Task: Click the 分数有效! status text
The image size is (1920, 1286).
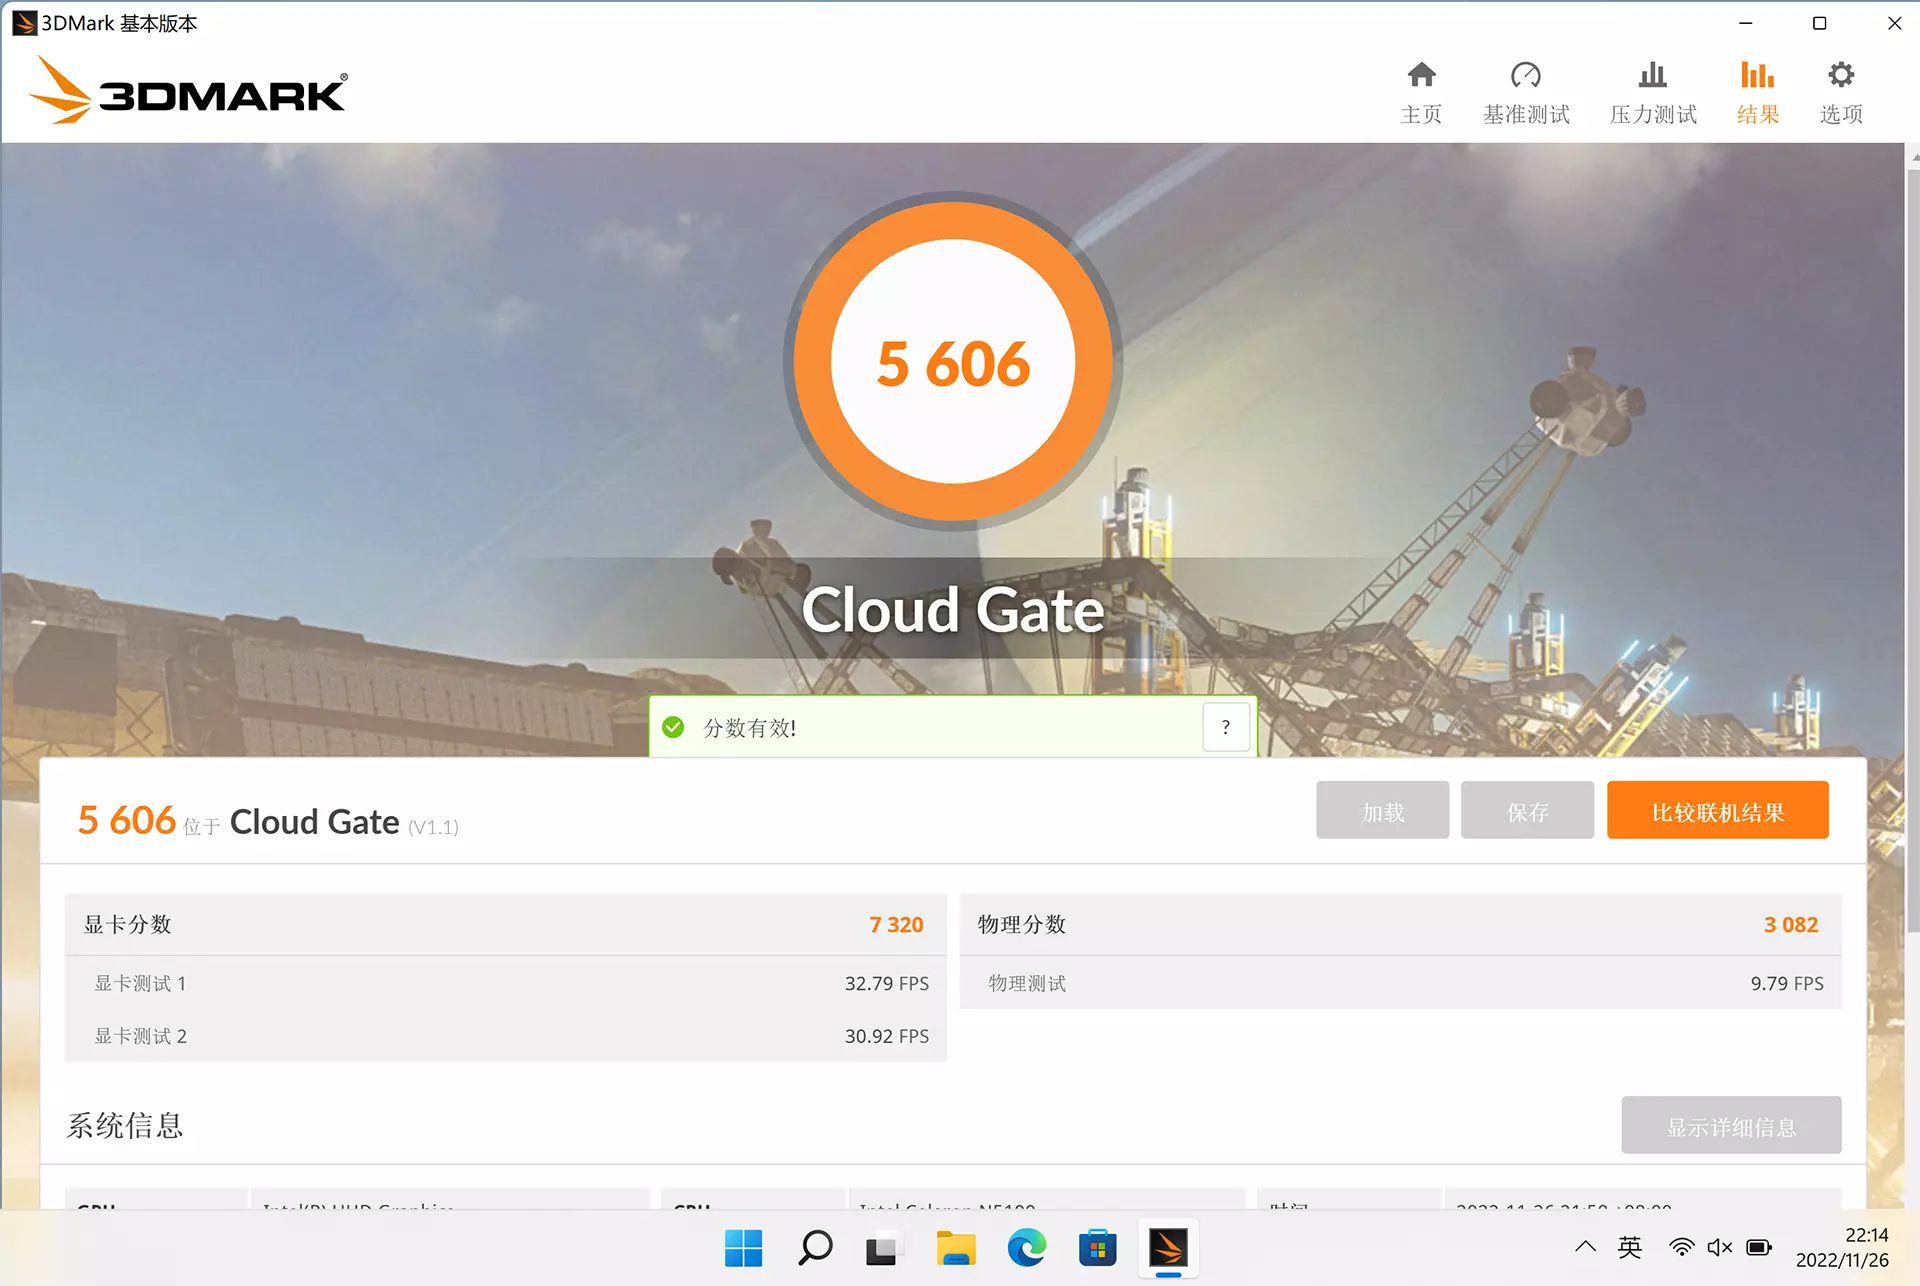Action: tap(750, 727)
